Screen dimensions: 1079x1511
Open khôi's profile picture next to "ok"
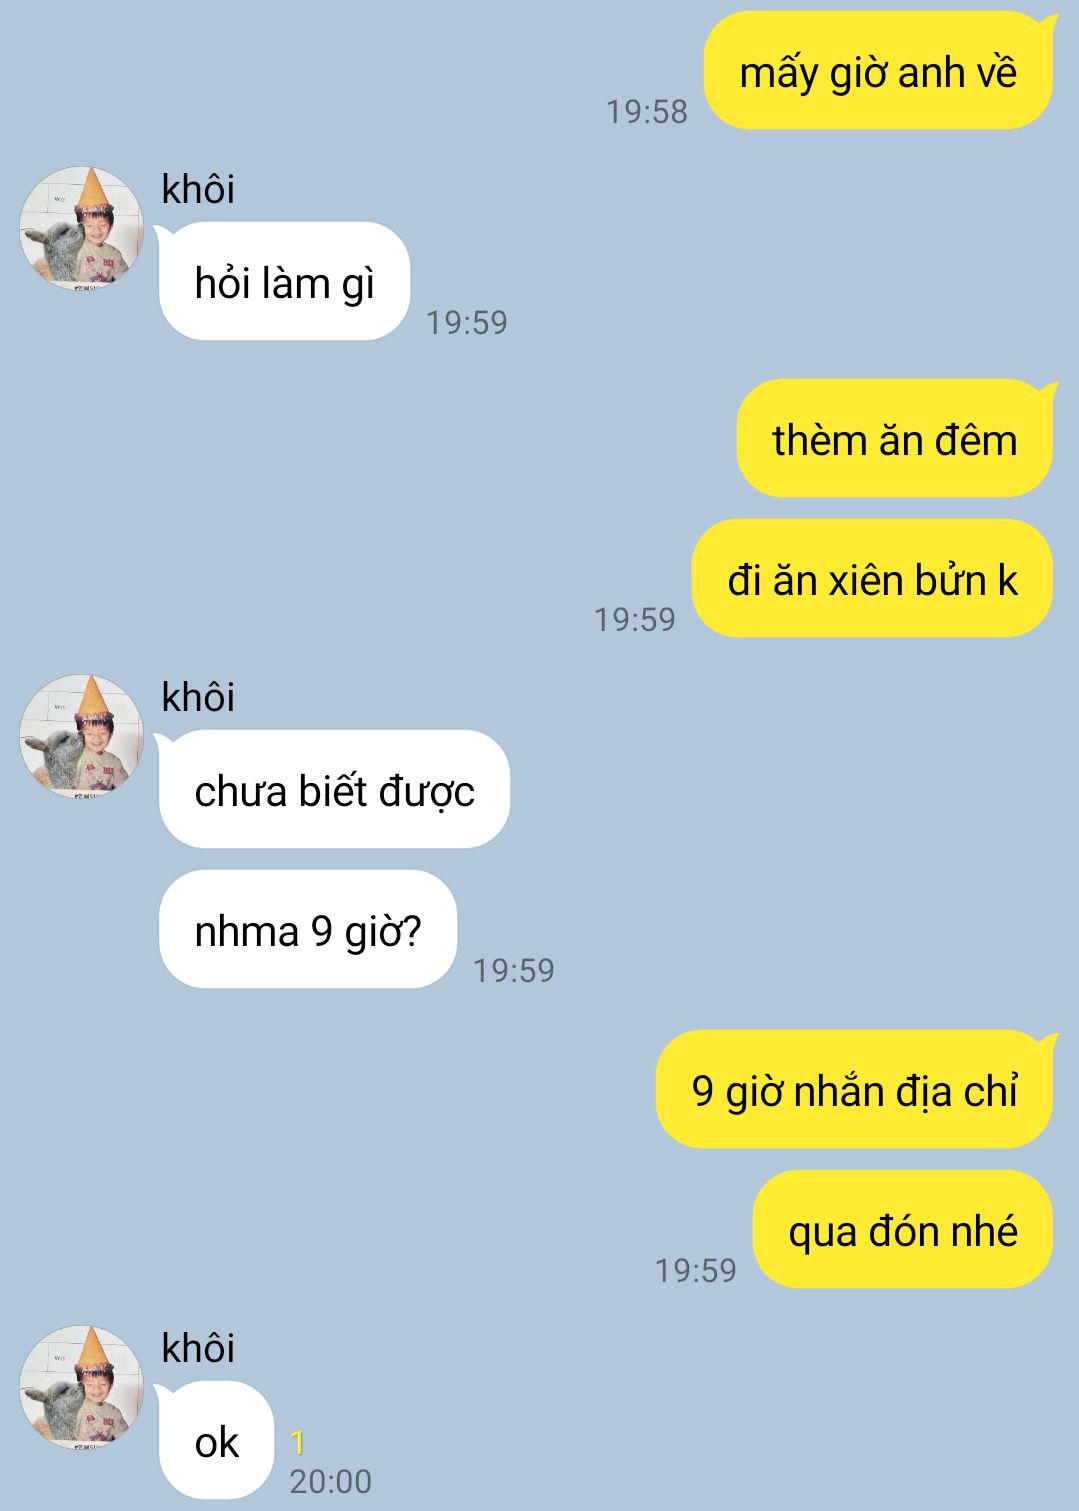tap(81, 1388)
